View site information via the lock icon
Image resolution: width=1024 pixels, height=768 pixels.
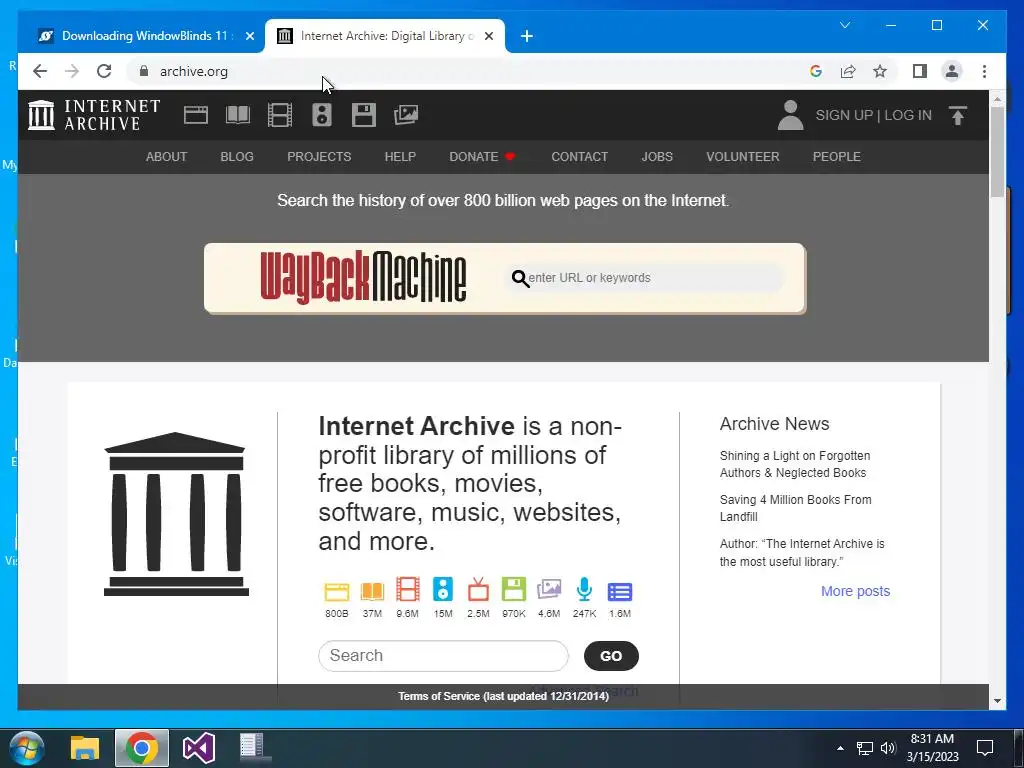[144, 71]
